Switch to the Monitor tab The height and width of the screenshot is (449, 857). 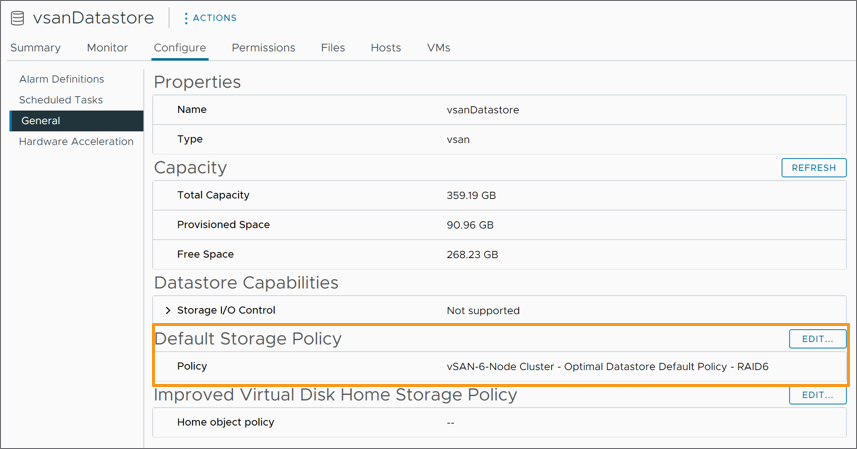107,48
